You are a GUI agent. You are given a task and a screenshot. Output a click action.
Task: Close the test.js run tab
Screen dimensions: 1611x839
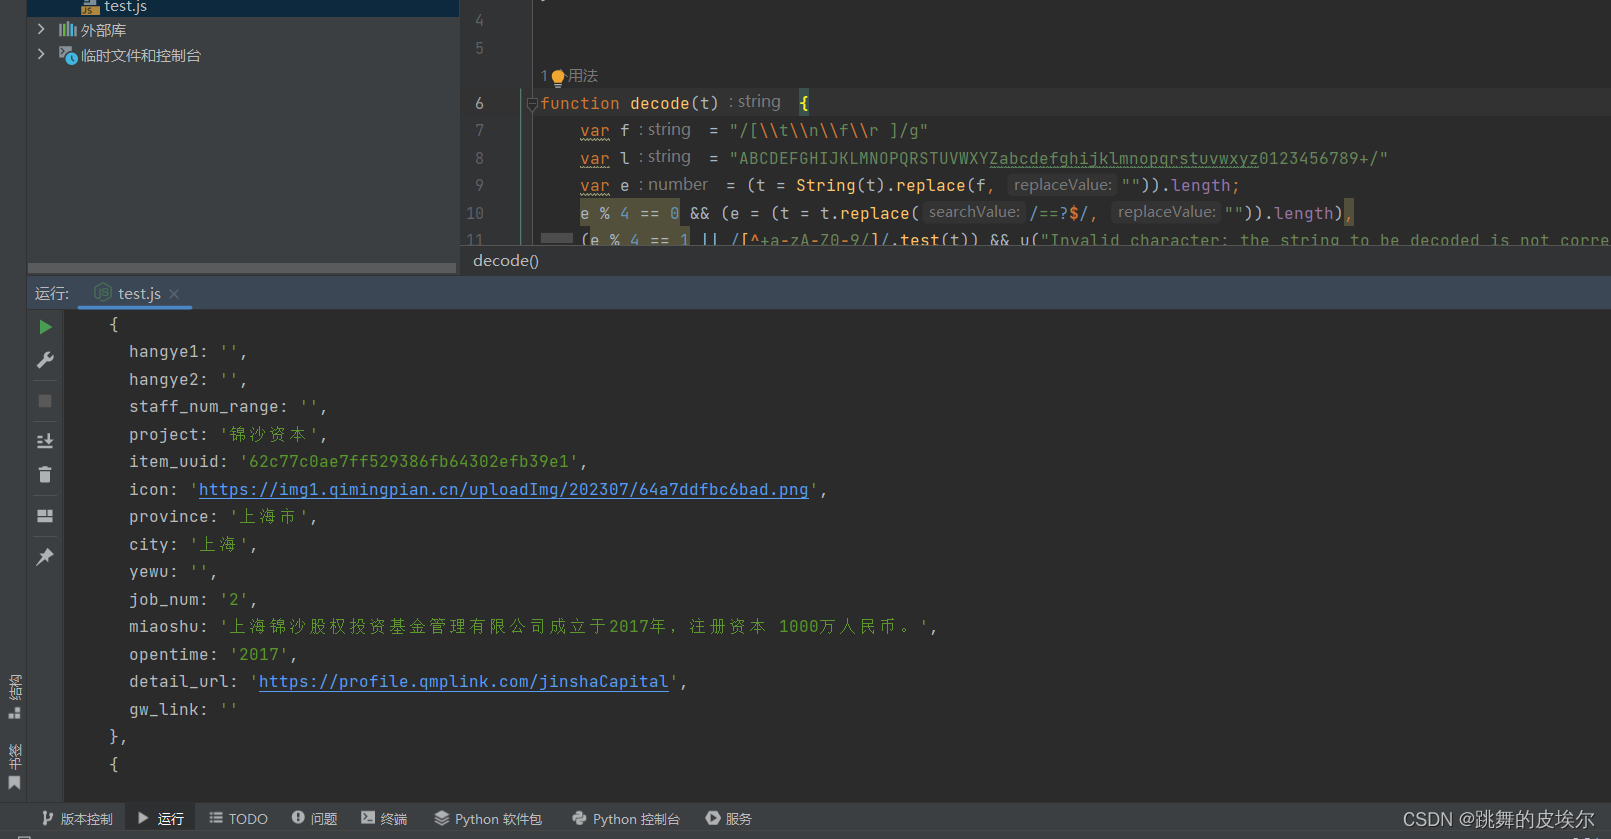[x=174, y=294]
